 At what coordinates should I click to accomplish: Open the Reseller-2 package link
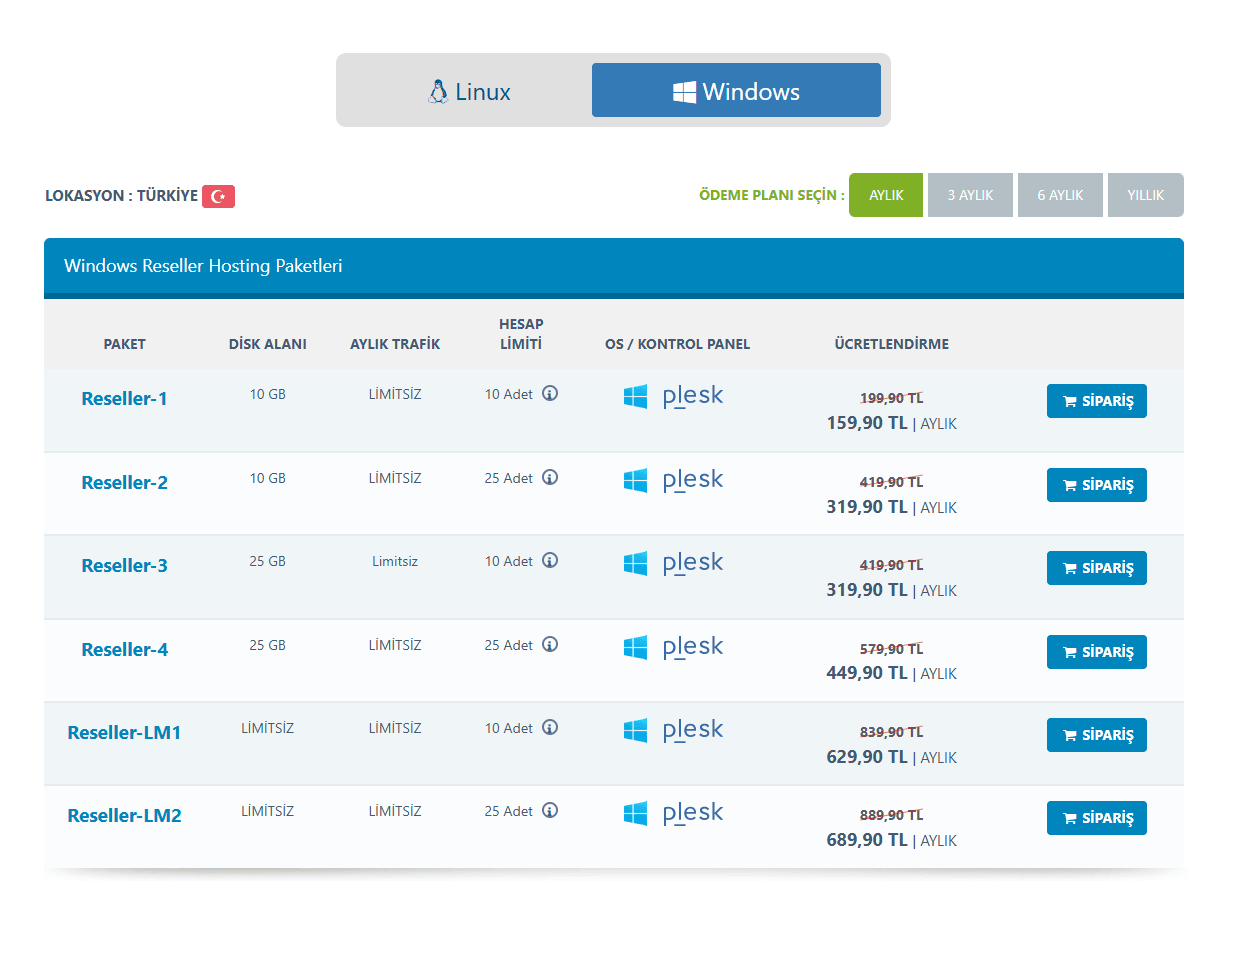click(124, 483)
